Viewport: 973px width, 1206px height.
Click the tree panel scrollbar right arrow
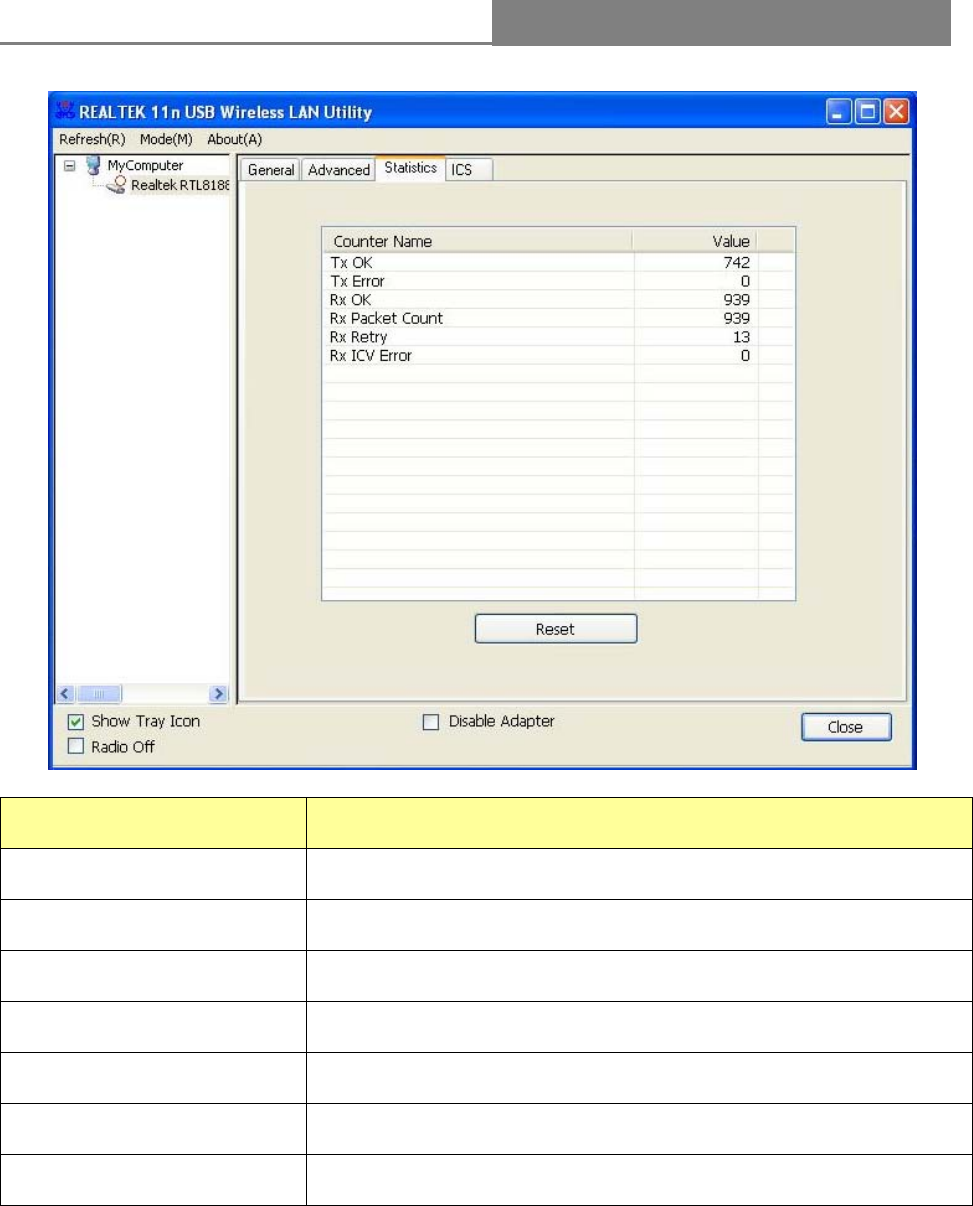(217, 692)
